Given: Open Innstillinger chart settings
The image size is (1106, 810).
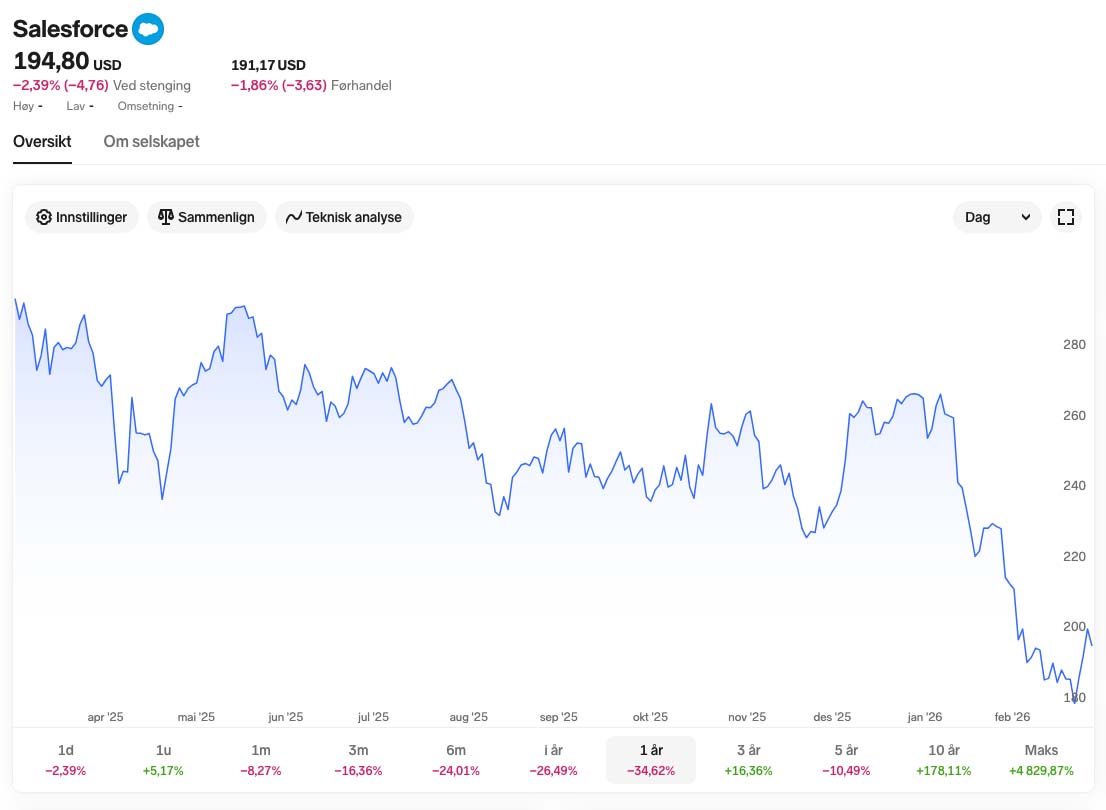Looking at the screenshot, I should pos(82,217).
